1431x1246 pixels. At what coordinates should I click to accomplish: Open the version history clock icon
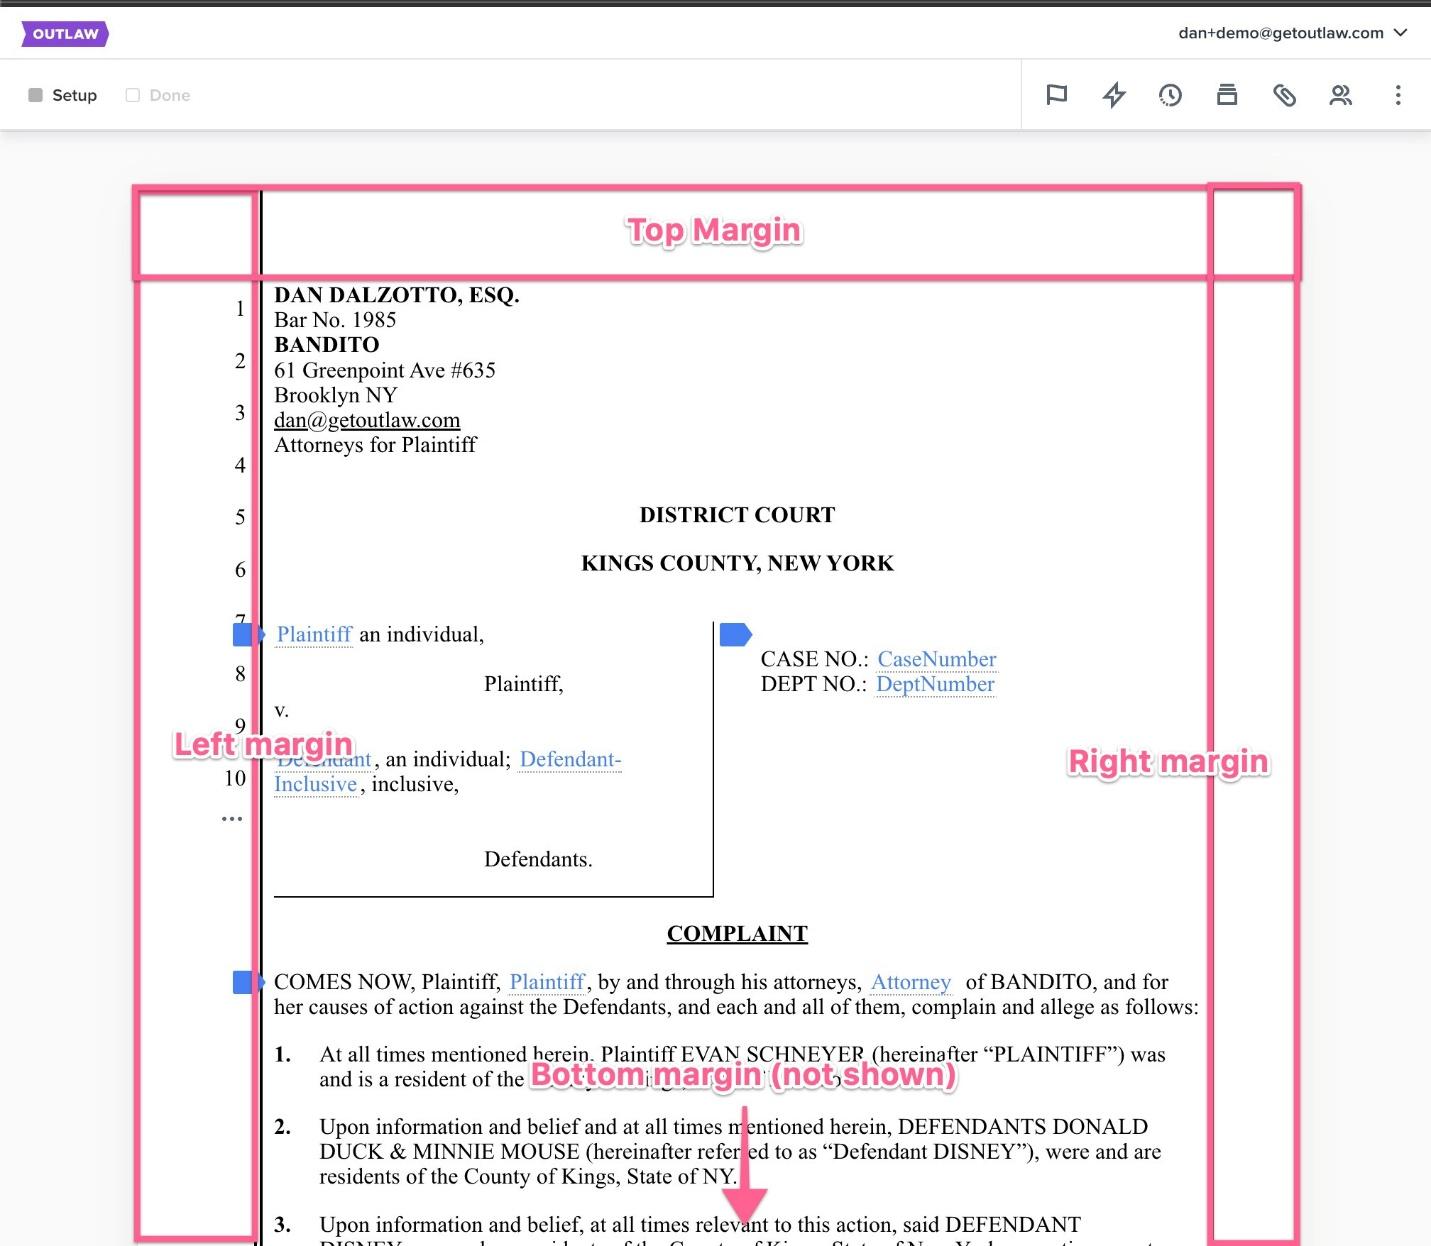1170,95
